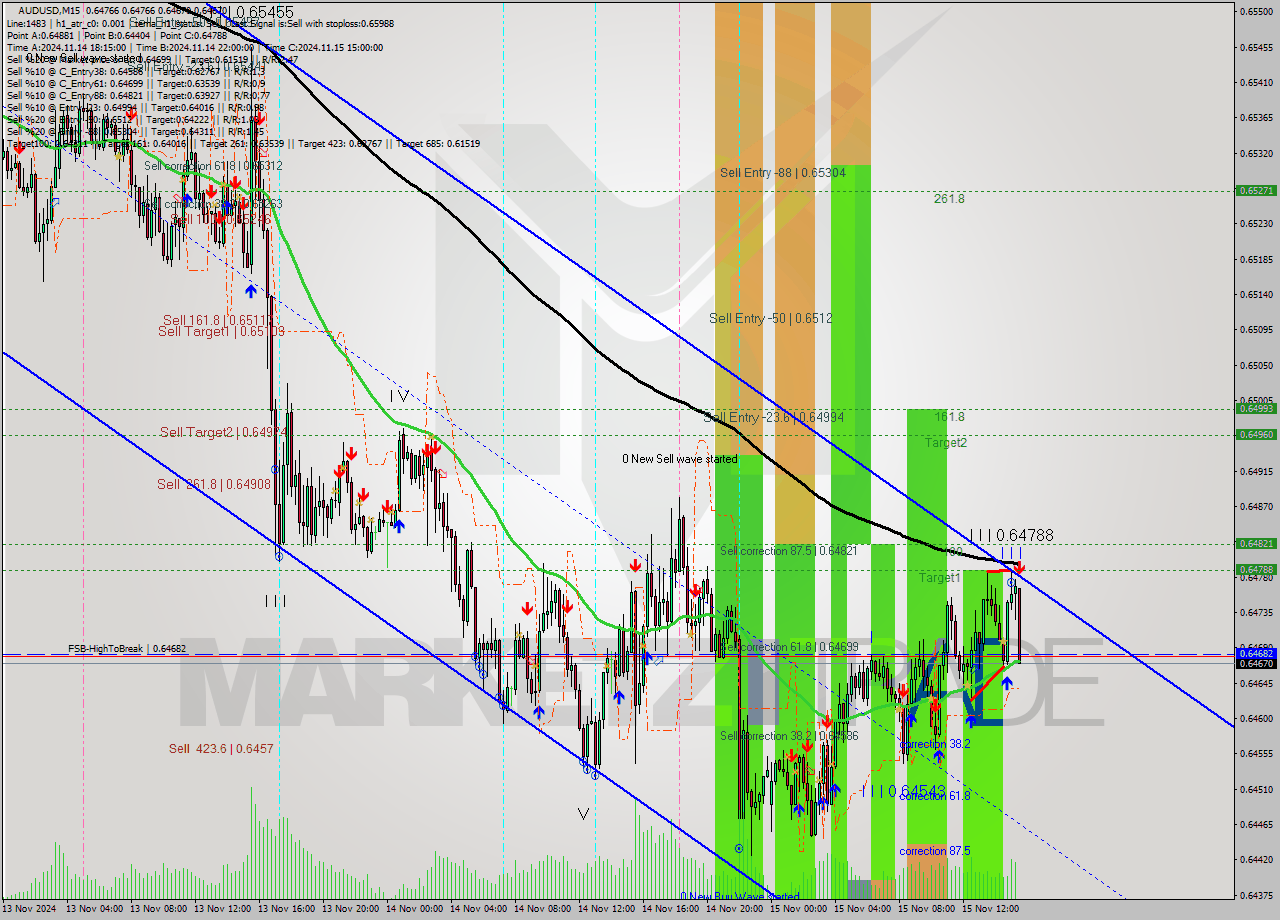This screenshot has height=920, width=1280.
Task: Click the blue 'correction 38.2' label
Action: pyautogui.click(x=935, y=744)
